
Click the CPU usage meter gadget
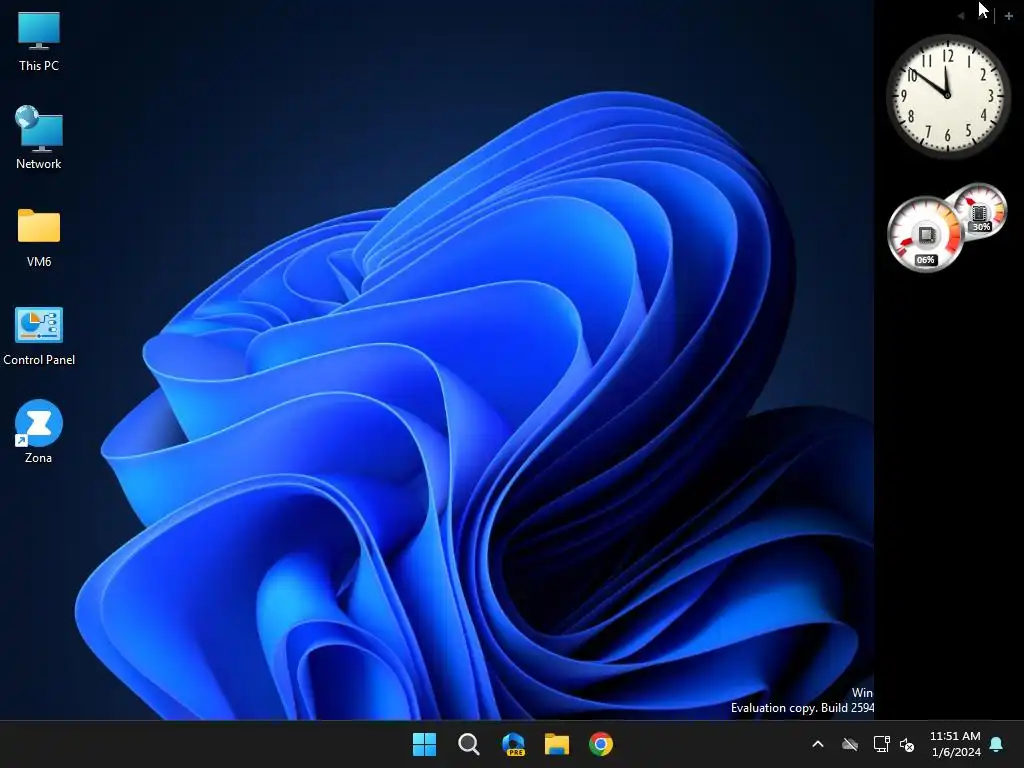[x=925, y=234]
